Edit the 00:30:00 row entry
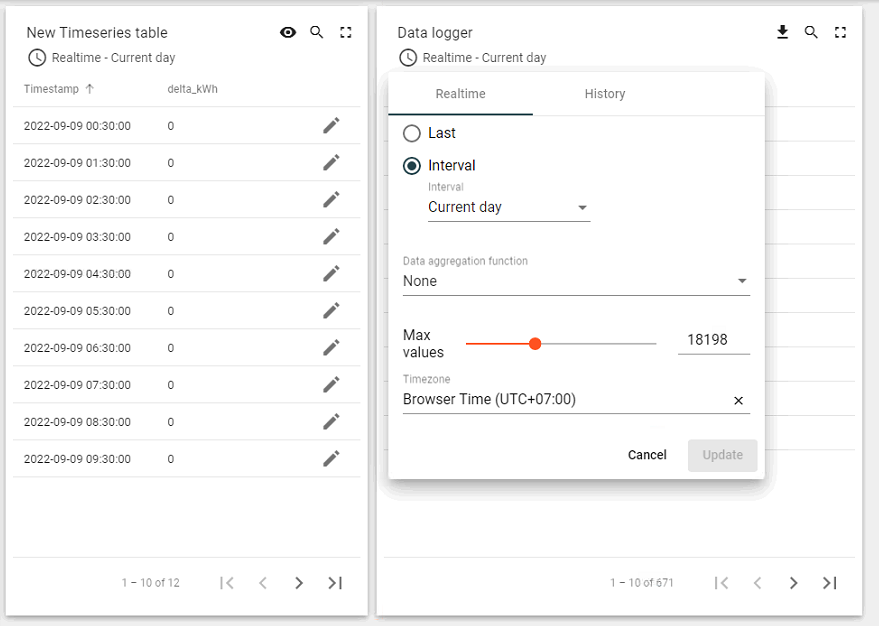 331,126
